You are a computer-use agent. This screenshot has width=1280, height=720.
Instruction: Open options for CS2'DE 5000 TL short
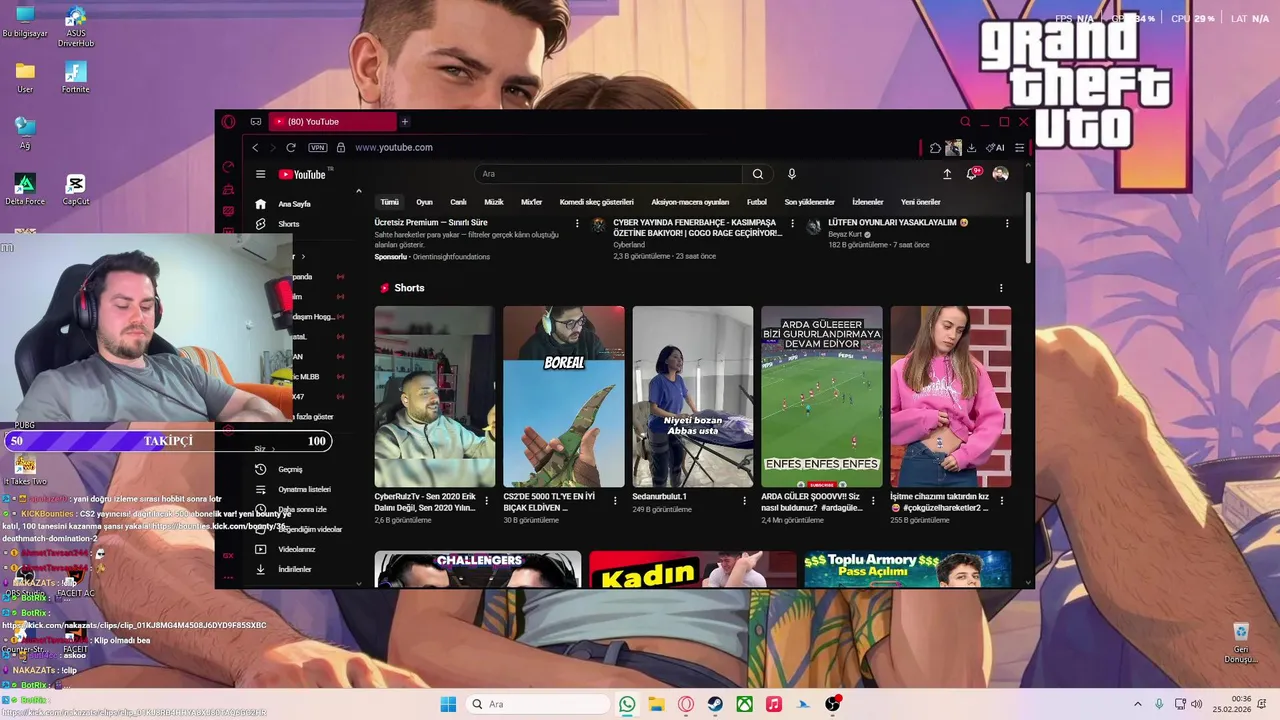615,500
